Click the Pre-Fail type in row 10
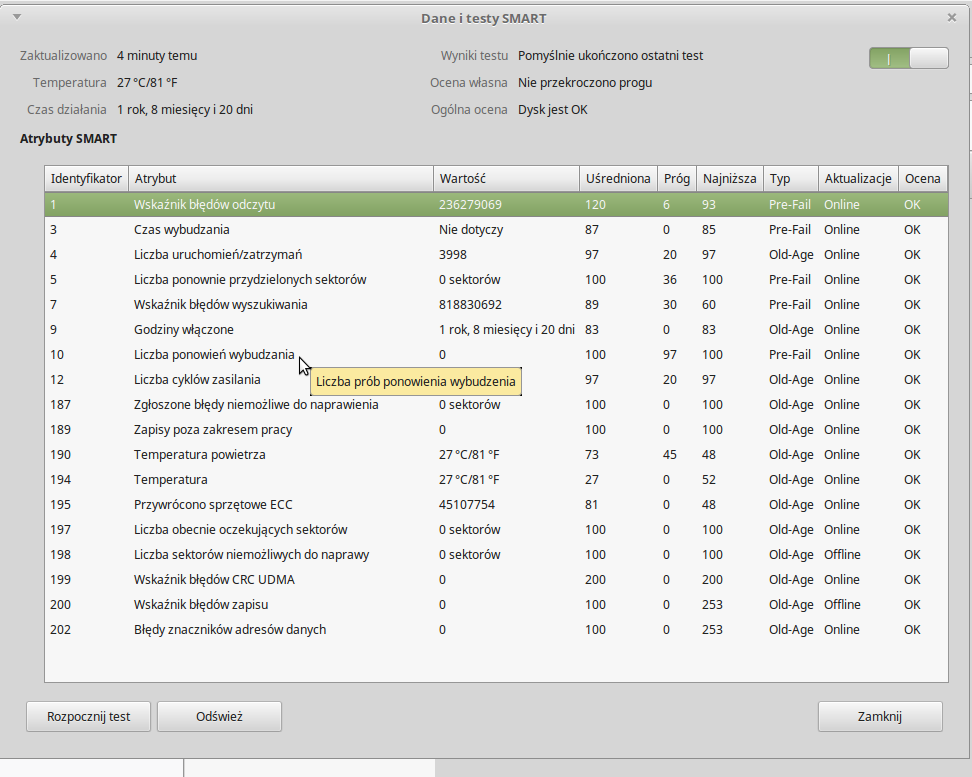The width and height of the screenshot is (972, 777). tap(790, 355)
